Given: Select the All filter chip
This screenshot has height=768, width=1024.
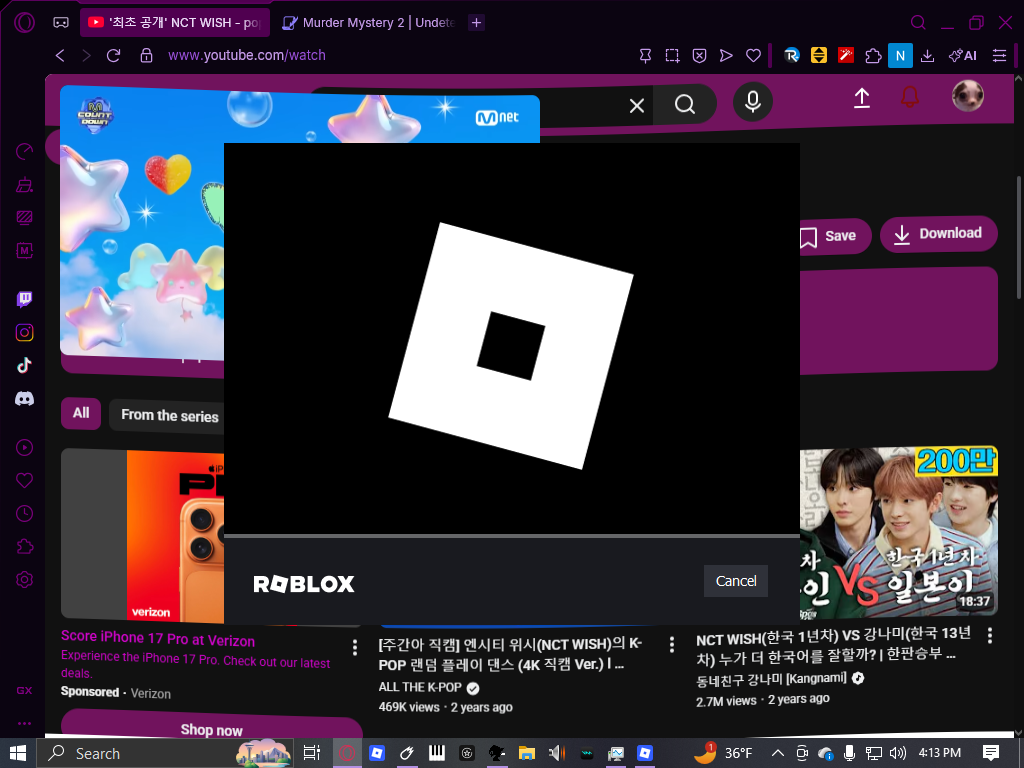Looking at the screenshot, I should pyautogui.click(x=81, y=413).
